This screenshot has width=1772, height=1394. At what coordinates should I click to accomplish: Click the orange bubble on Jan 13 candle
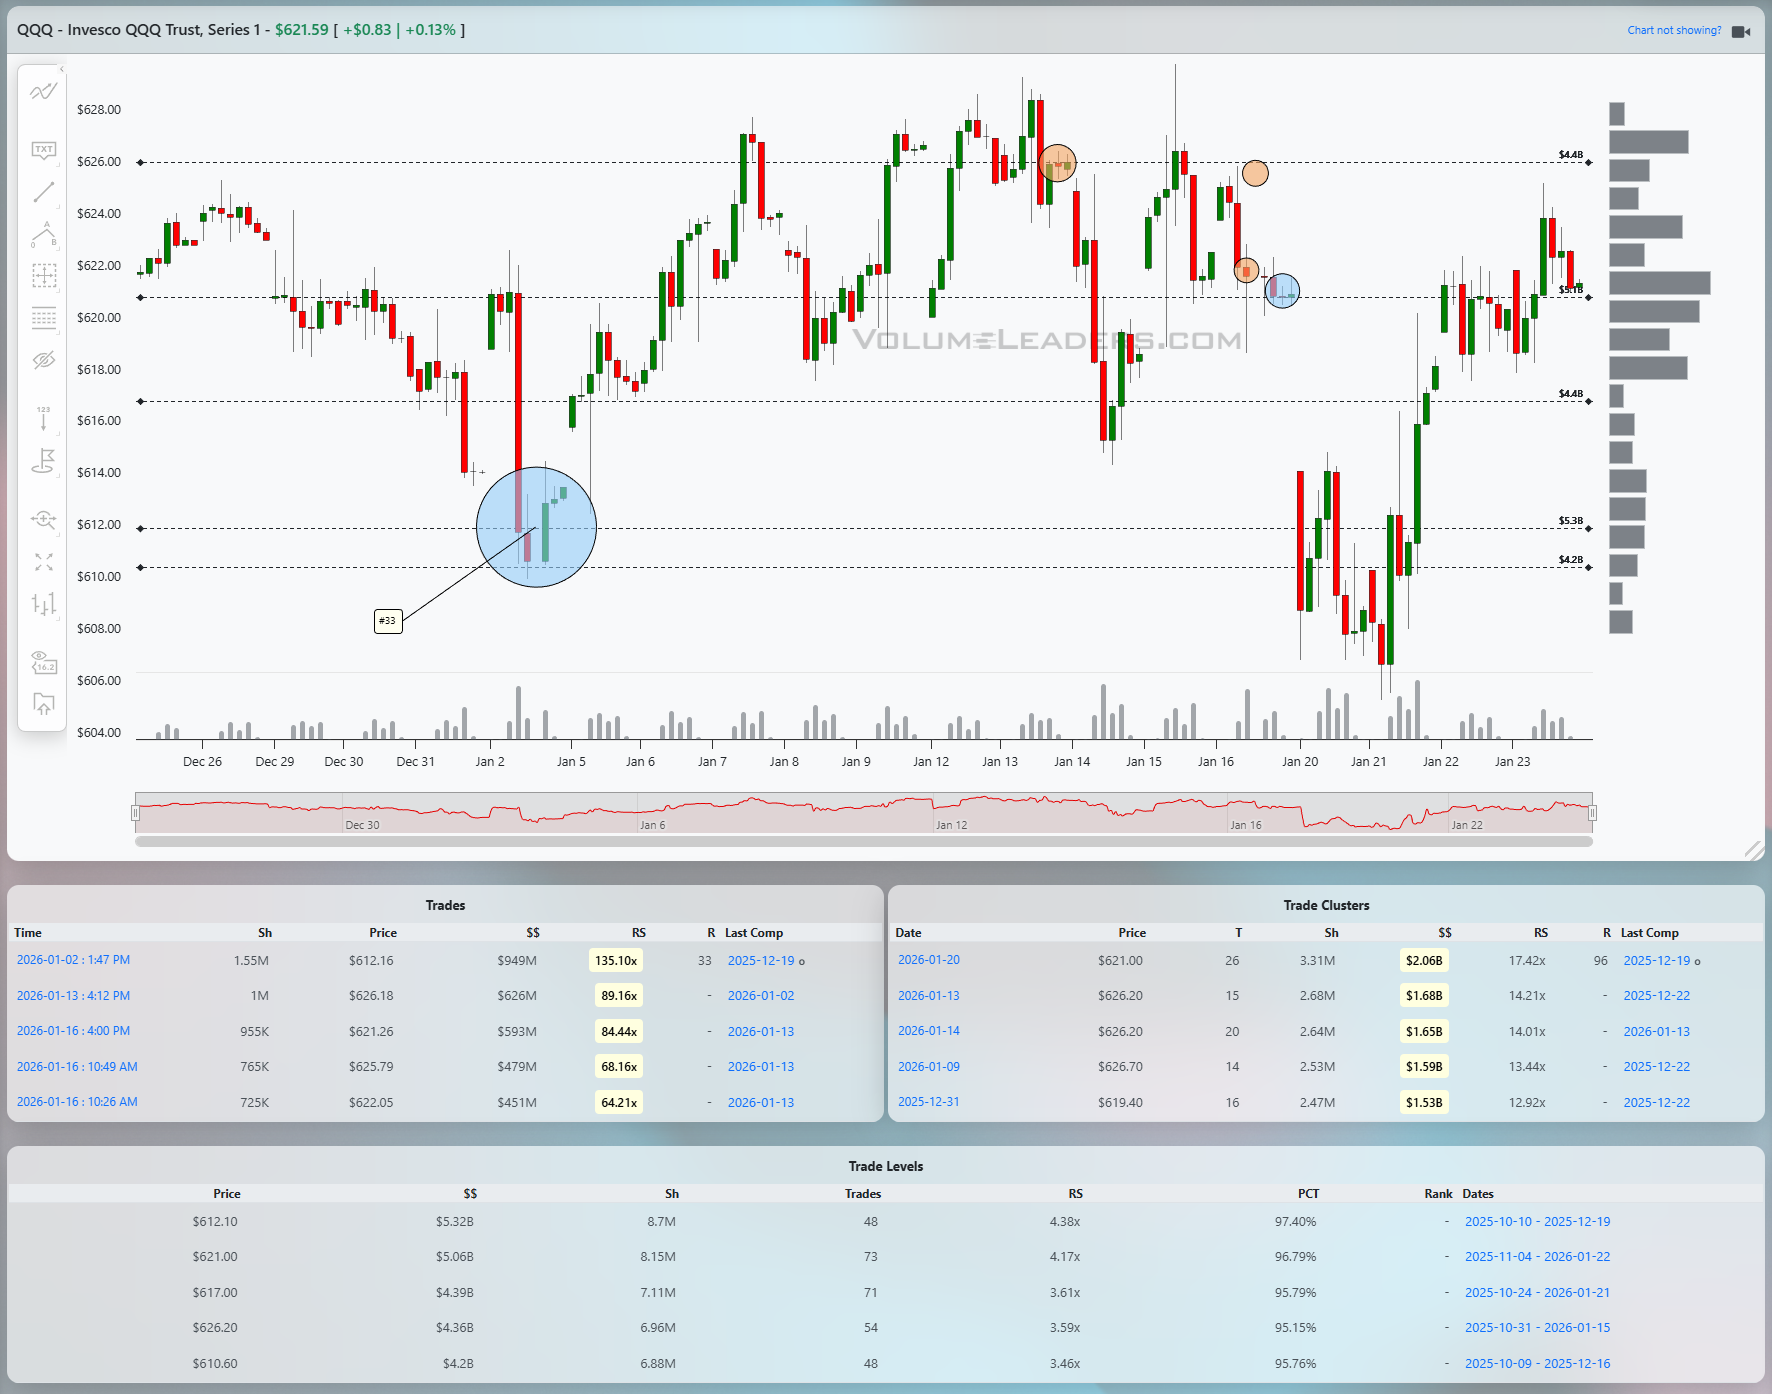click(1057, 163)
